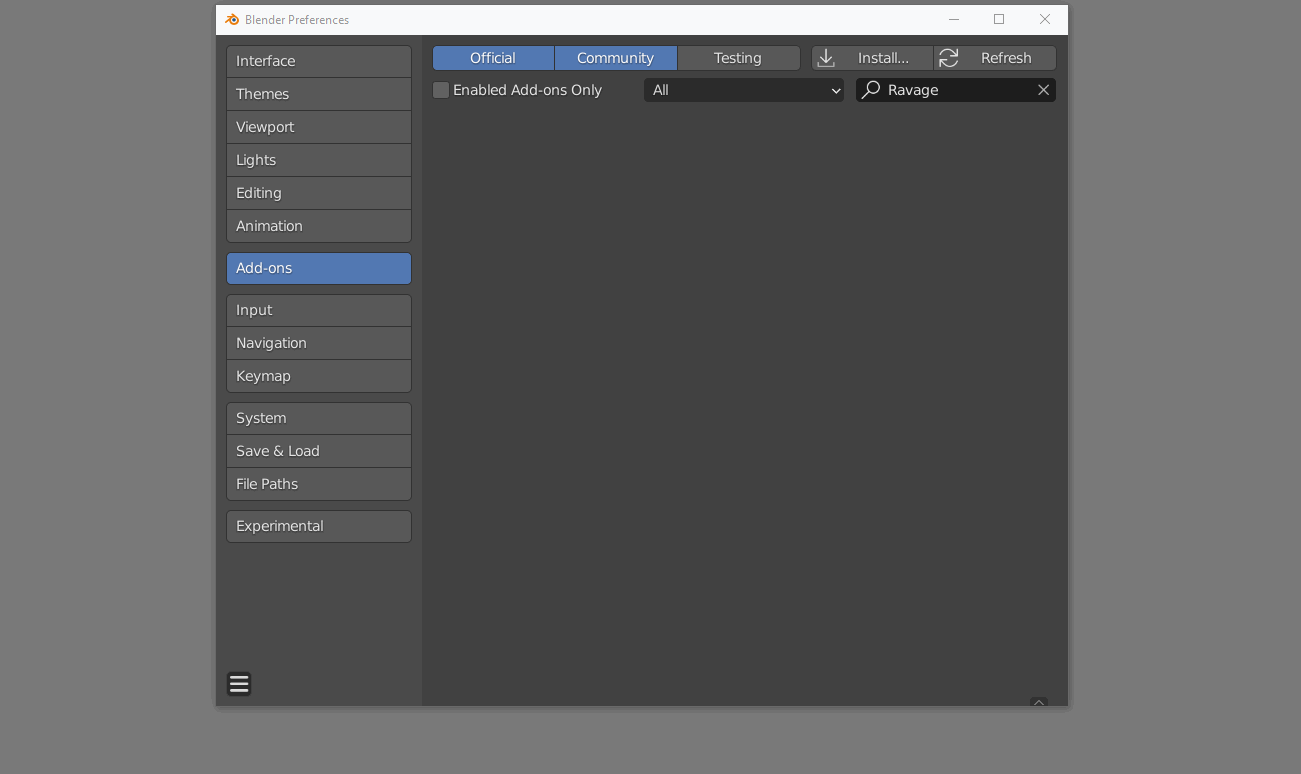The width and height of the screenshot is (1301, 774).
Task: Switch to the Lights section
Action: [x=319, y=160]
